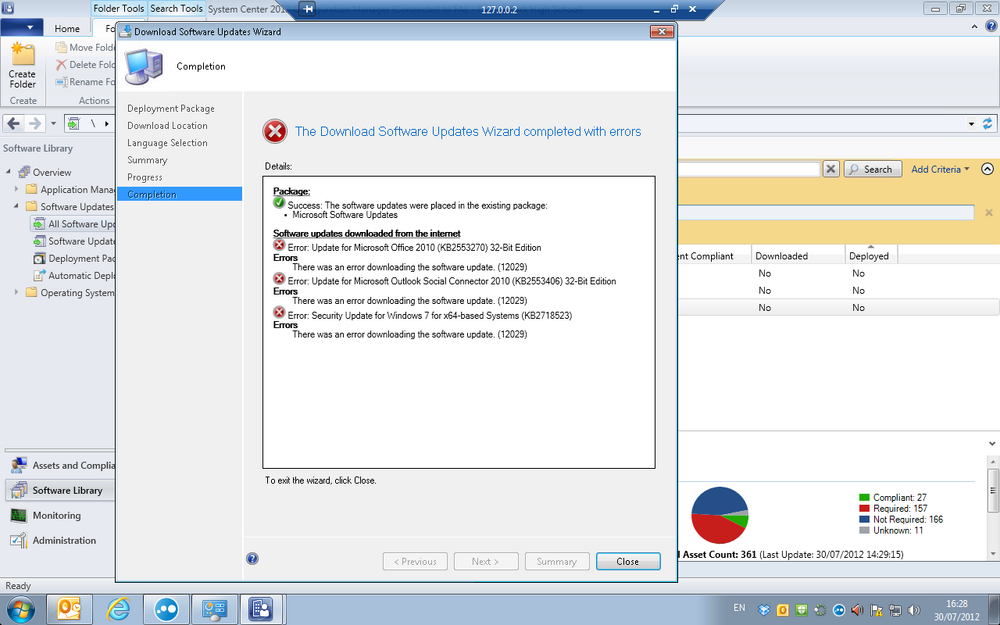Click the Close button in the wizard
Screen dimensions: 1000x625
point(628,561)
